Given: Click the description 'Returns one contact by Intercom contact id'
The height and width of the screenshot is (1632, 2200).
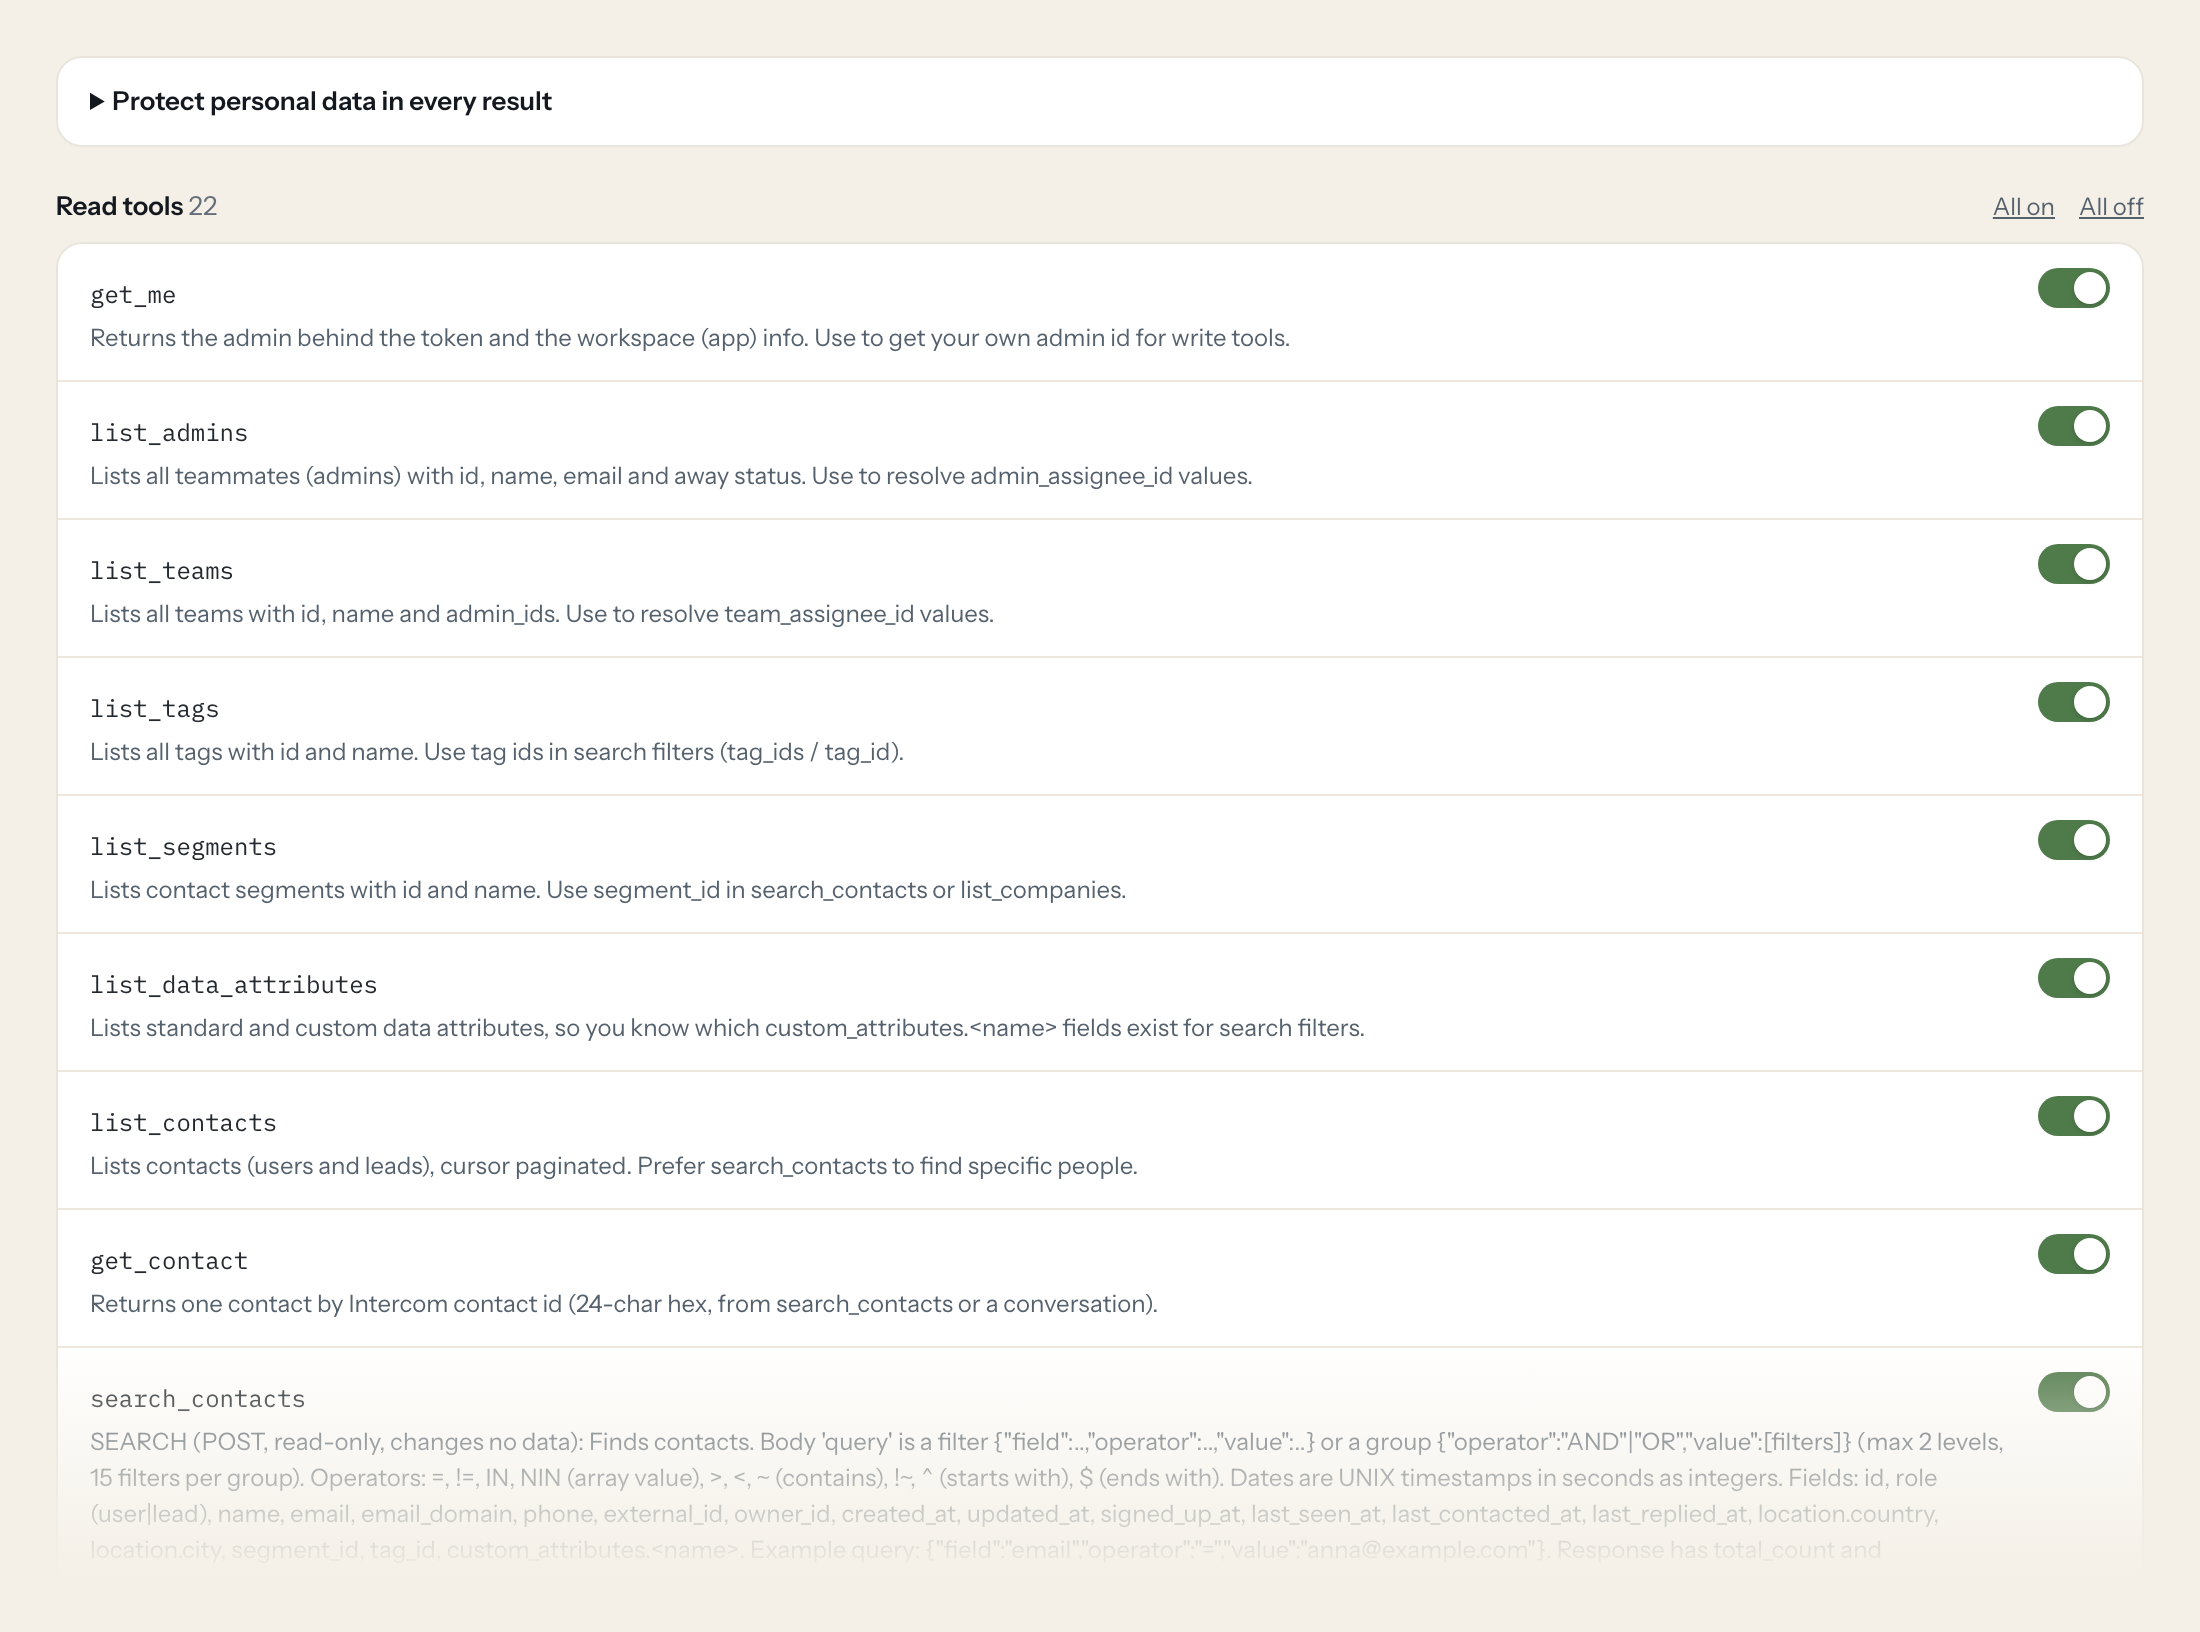Looking at the screenshot, I should (x=624, y=1304).
